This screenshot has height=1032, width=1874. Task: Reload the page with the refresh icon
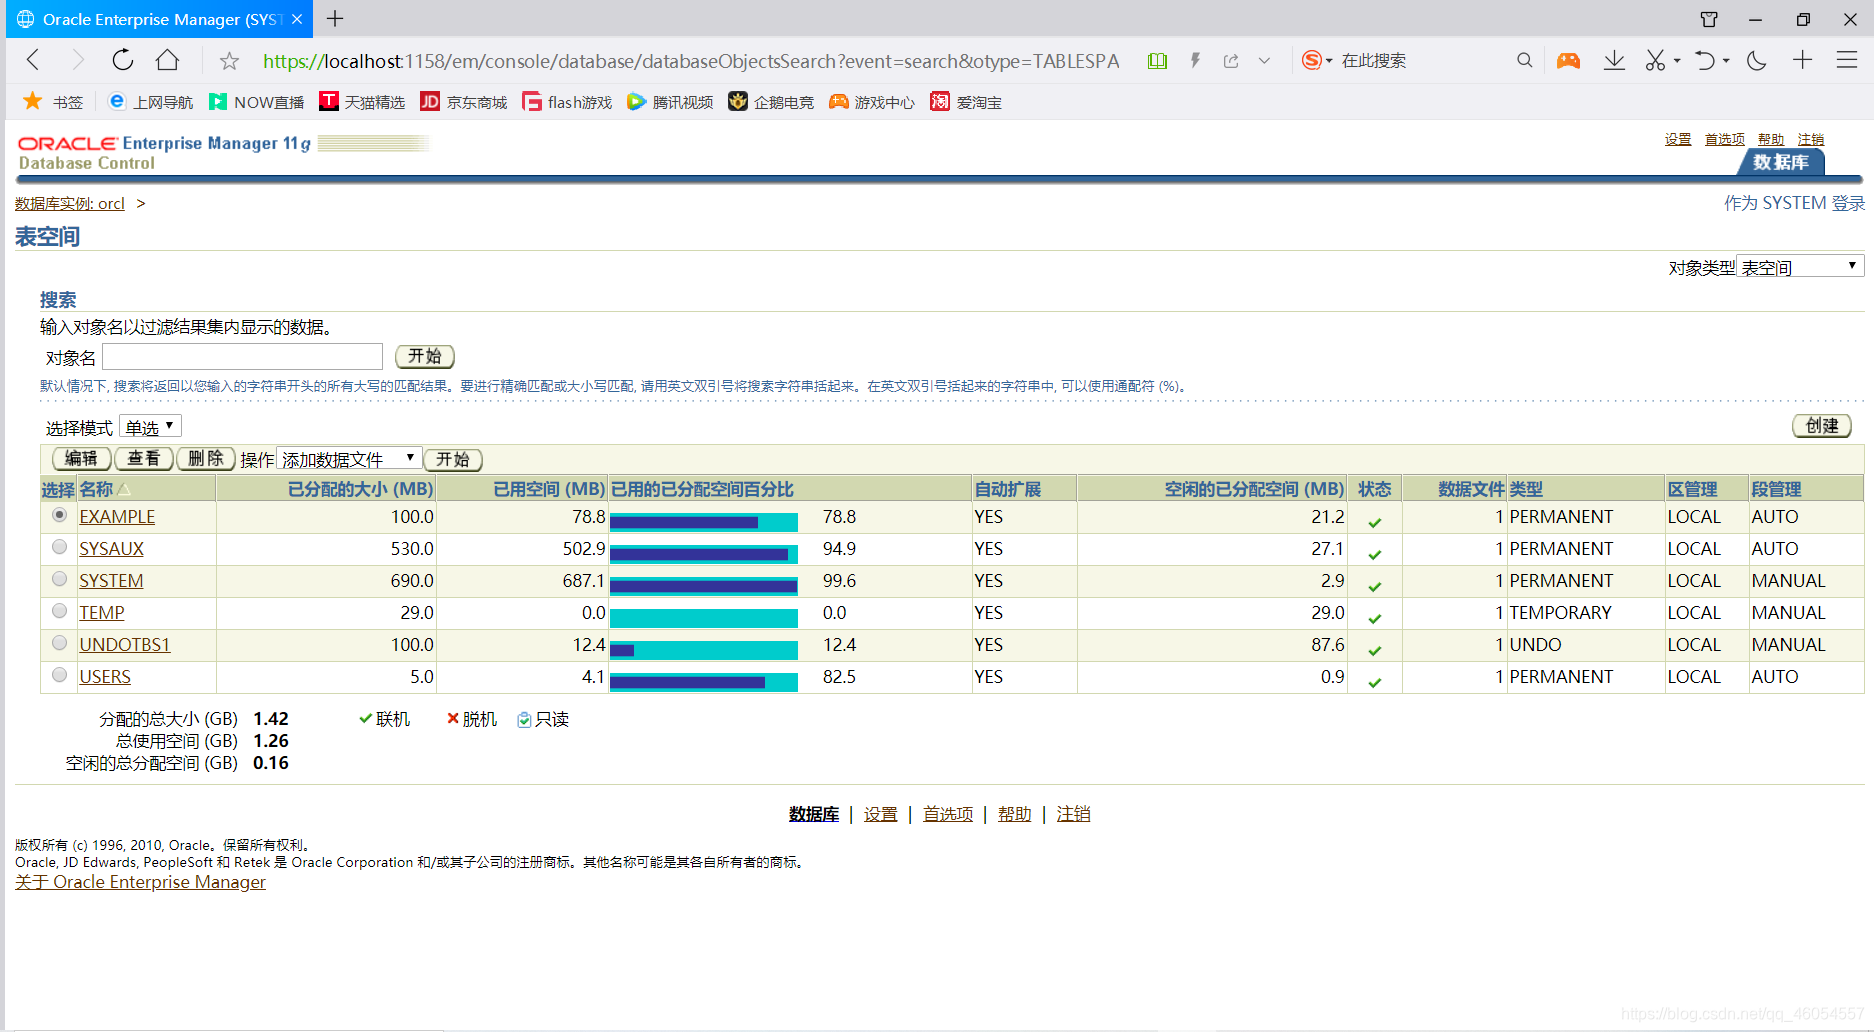tap(122, 60)
